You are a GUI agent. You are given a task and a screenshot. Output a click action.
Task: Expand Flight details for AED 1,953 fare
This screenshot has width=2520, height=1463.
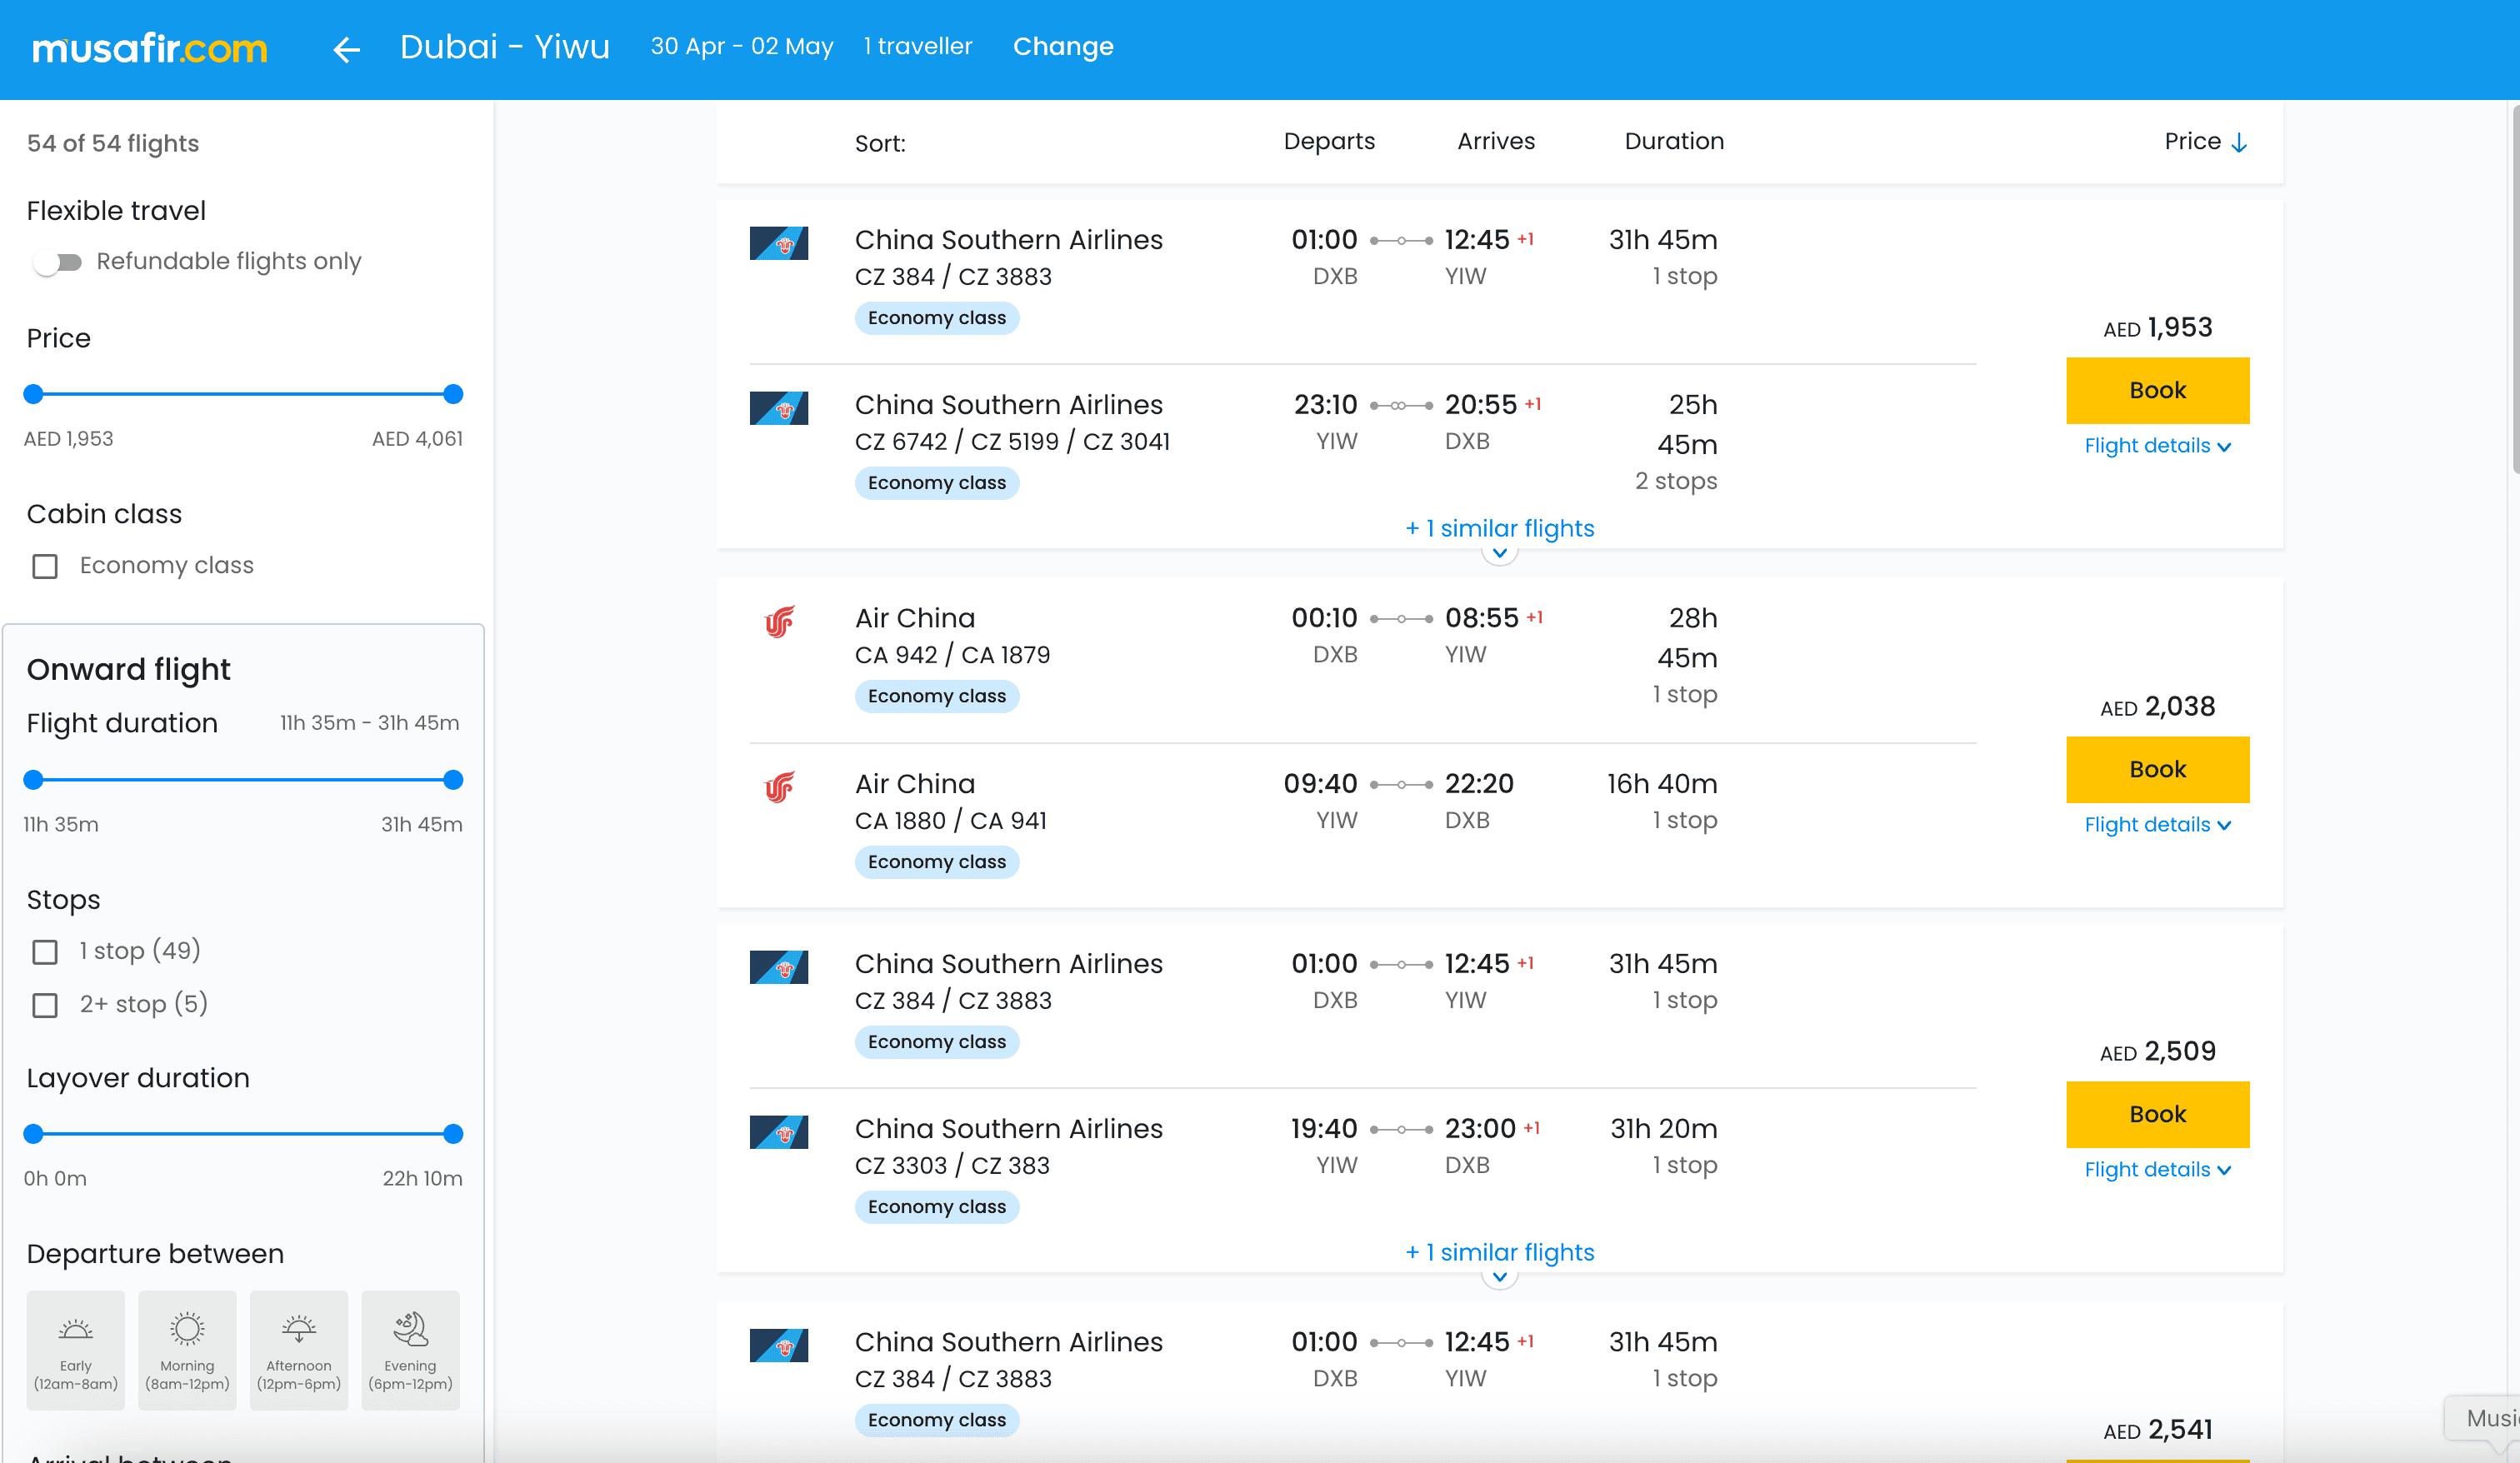2157,446
